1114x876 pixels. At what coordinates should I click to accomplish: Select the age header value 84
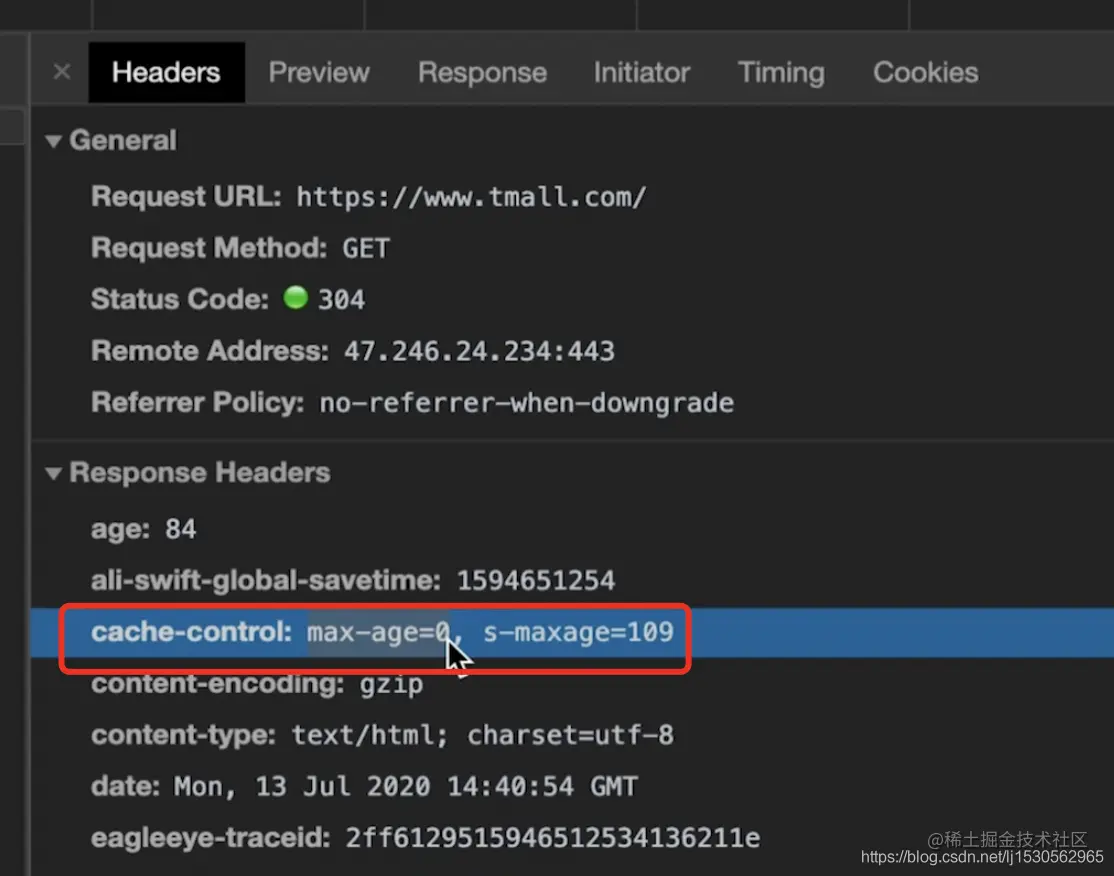[x=180, y=529]
